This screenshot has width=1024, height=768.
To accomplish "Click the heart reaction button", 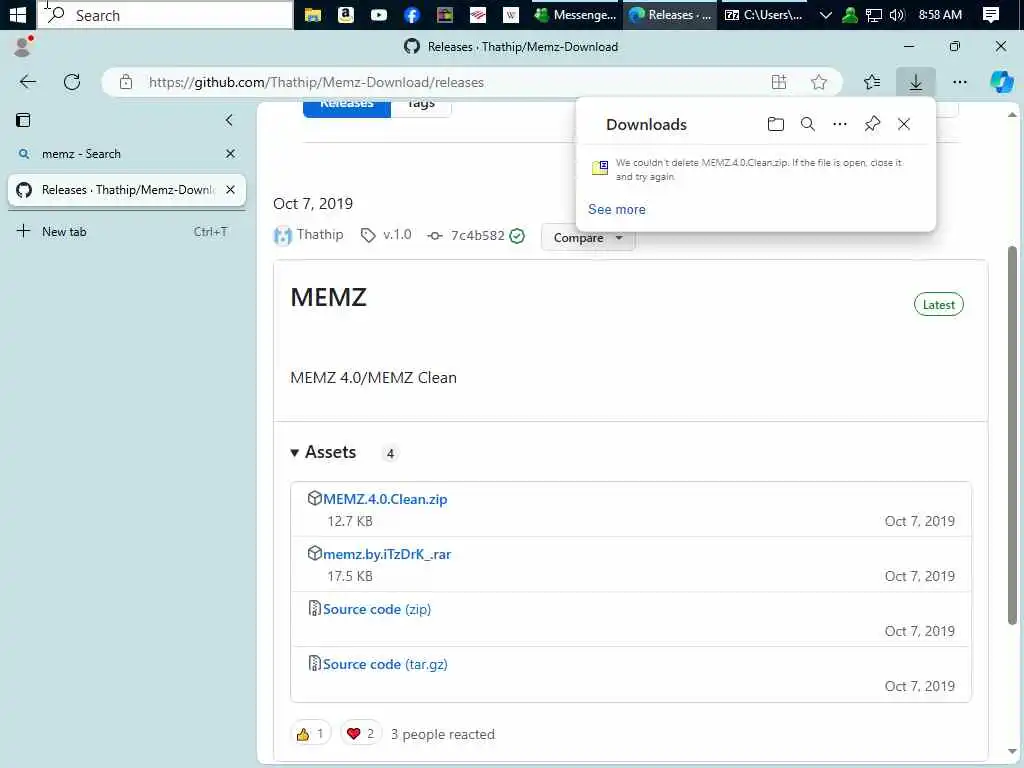I will click(x=360, y=733).
